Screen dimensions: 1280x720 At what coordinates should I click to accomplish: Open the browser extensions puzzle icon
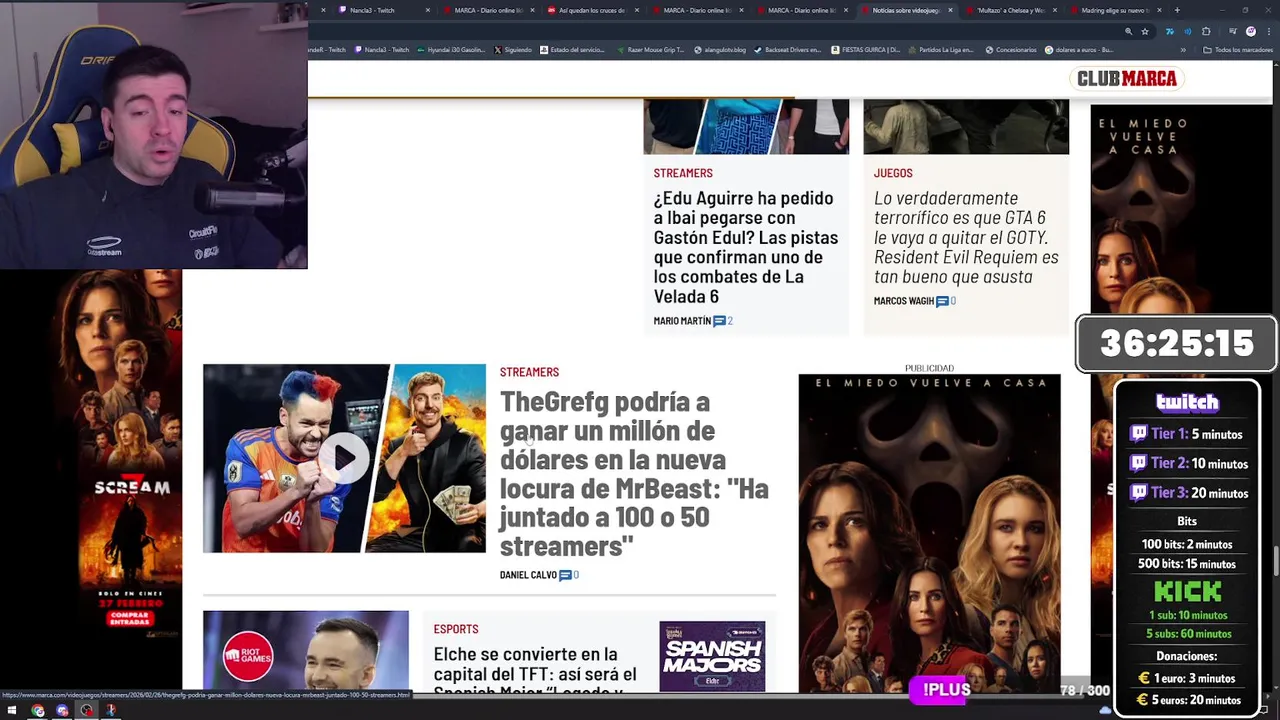(x=1206, y=31)
